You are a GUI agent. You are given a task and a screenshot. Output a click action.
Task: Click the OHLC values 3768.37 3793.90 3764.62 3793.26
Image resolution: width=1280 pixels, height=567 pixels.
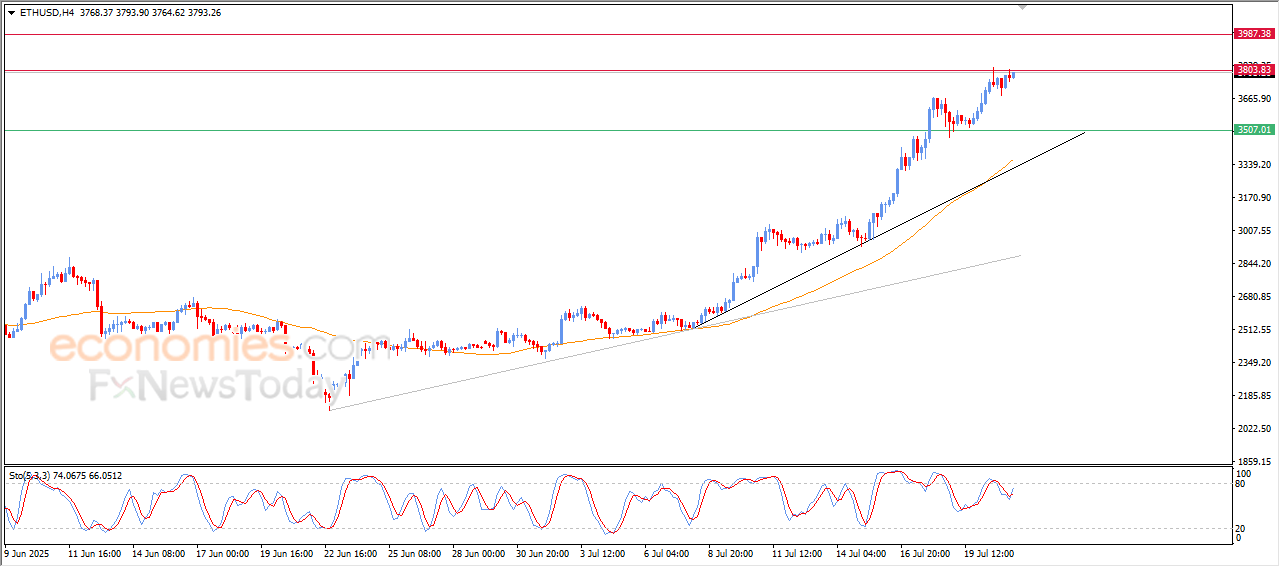151,13
